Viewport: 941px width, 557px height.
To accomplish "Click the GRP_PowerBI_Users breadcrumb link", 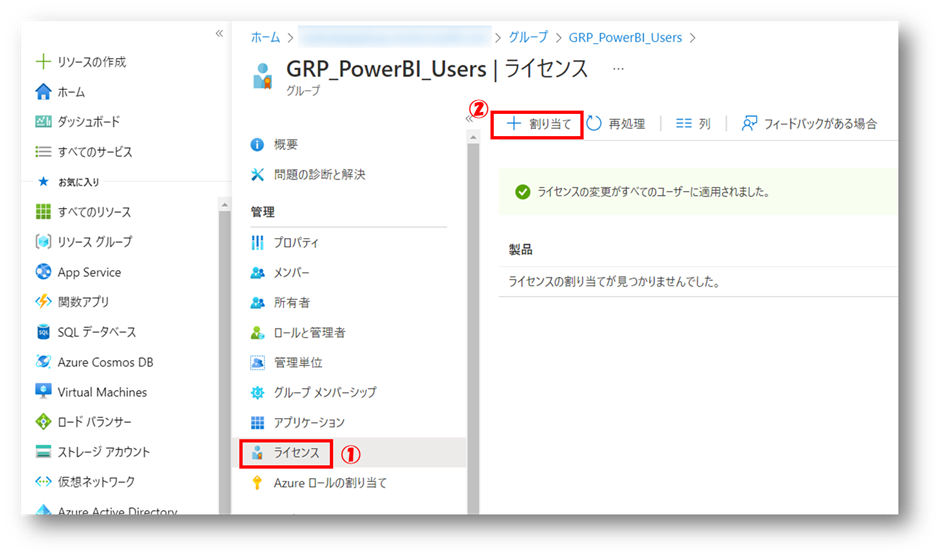I will click(x=625, y=37).
